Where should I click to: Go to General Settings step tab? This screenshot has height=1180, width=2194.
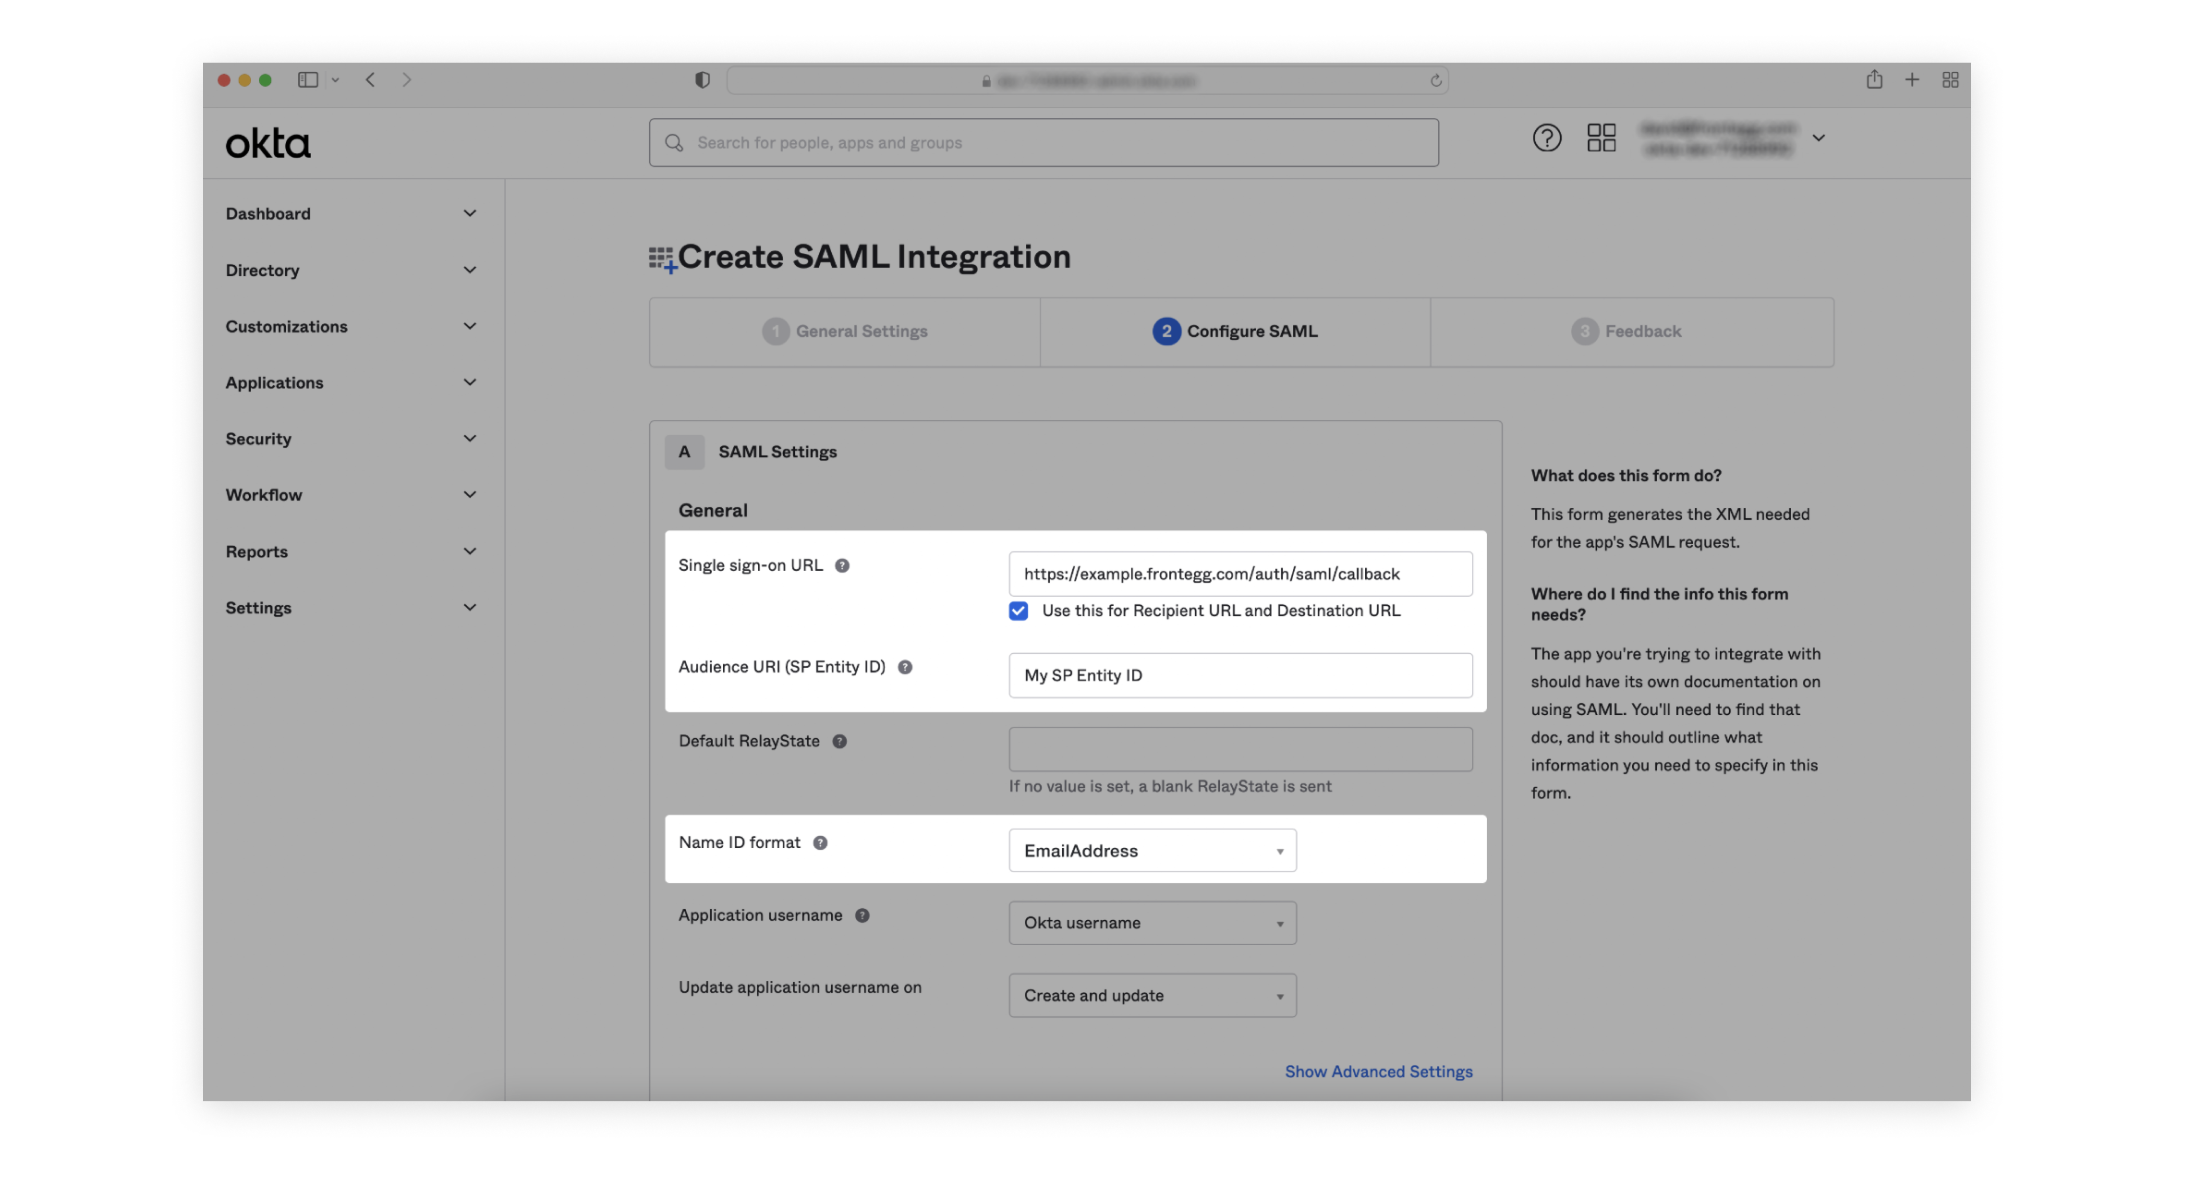[x=845, y=332]
